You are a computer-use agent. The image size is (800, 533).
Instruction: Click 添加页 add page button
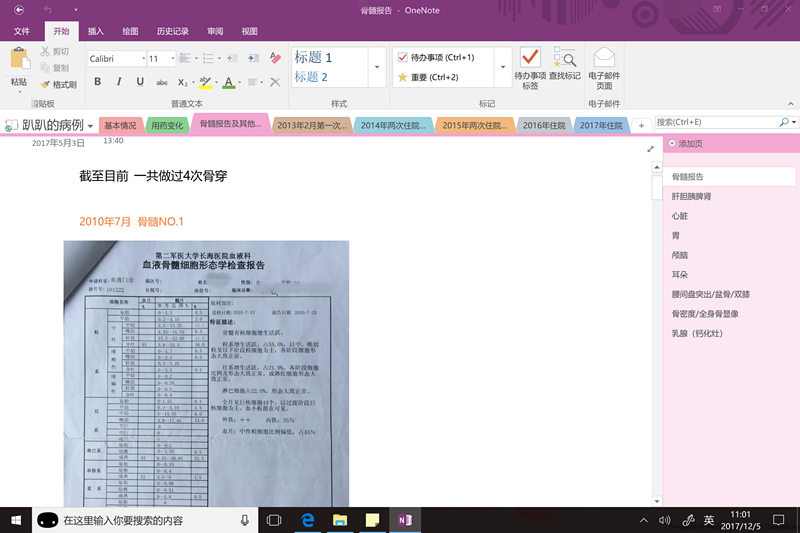[686, 144]
